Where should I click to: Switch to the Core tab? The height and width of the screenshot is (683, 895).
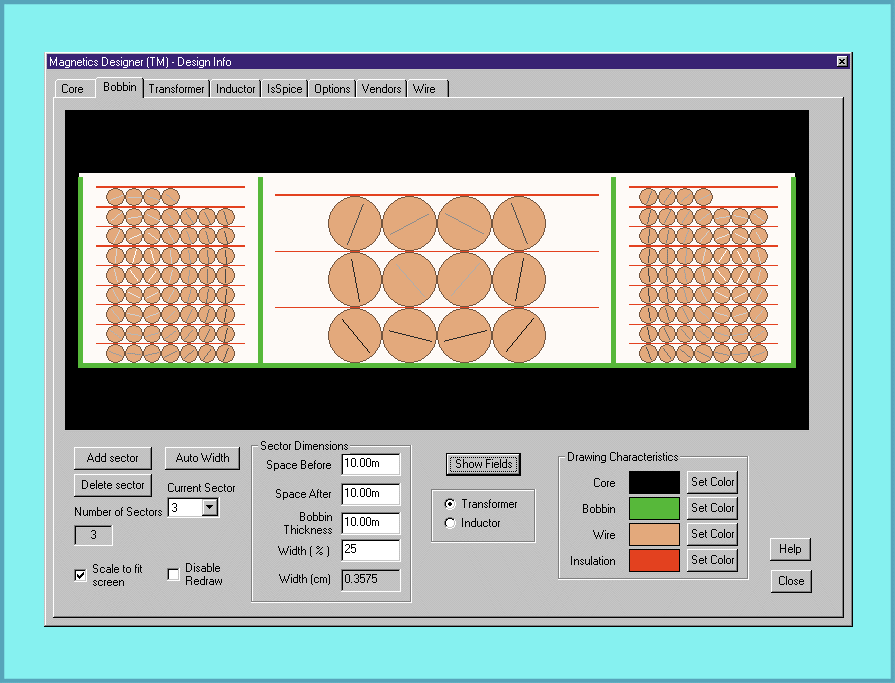(x=72, y=89)
